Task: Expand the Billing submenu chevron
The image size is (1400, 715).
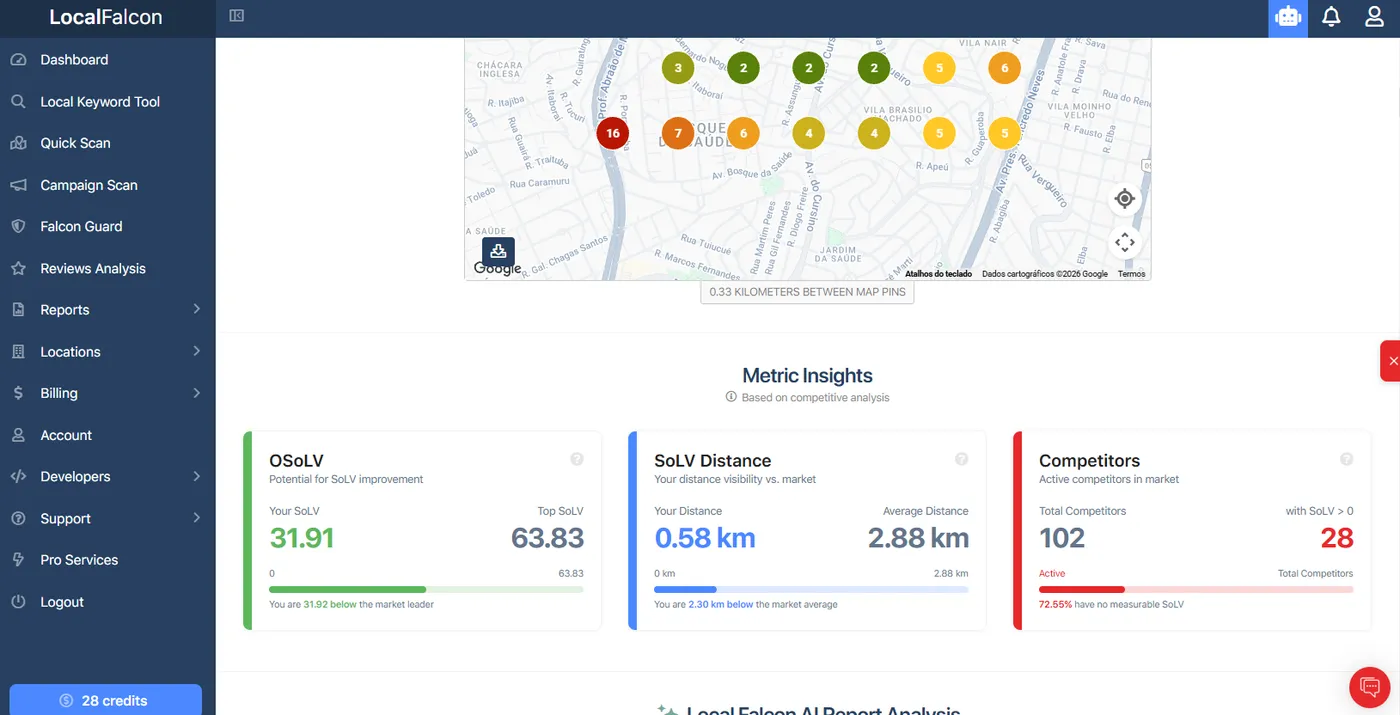Action: [x=197, y=394]
